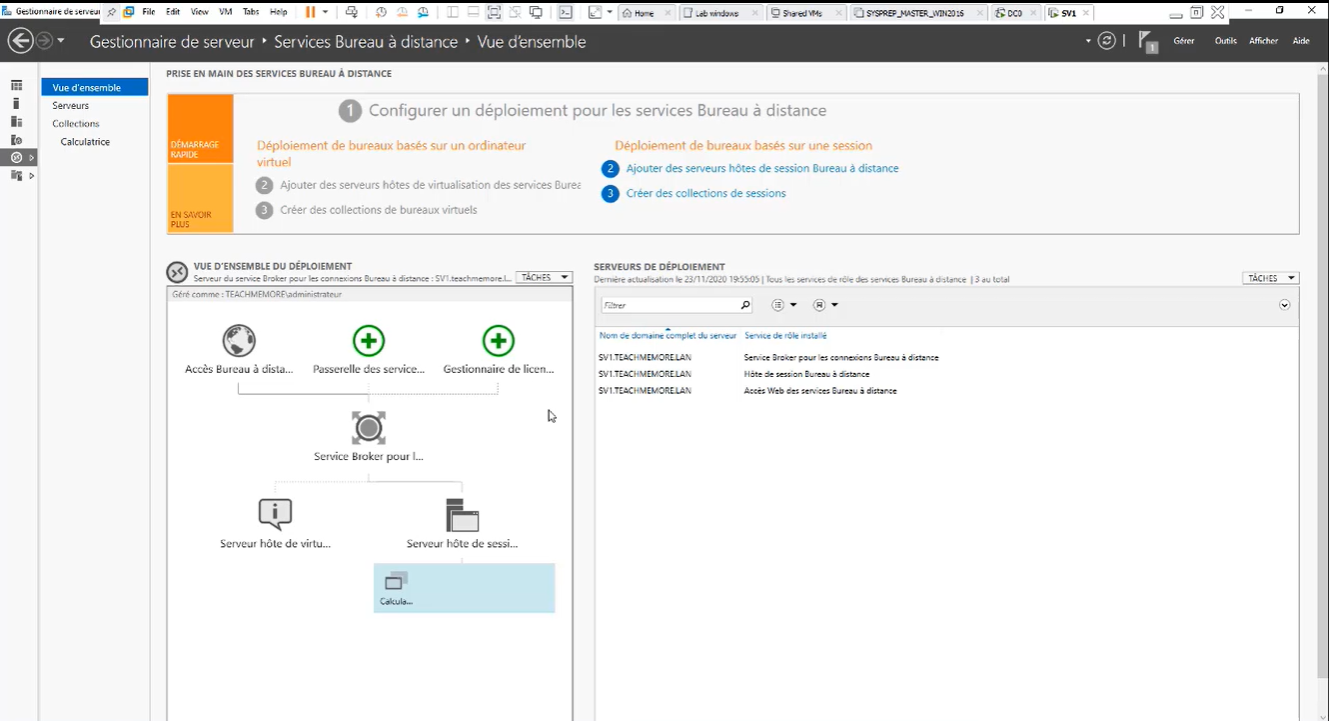Select the Service Broker node in deployment overview
The image size is (1329, 721).
pyautogui.click(x=368, y=427)
